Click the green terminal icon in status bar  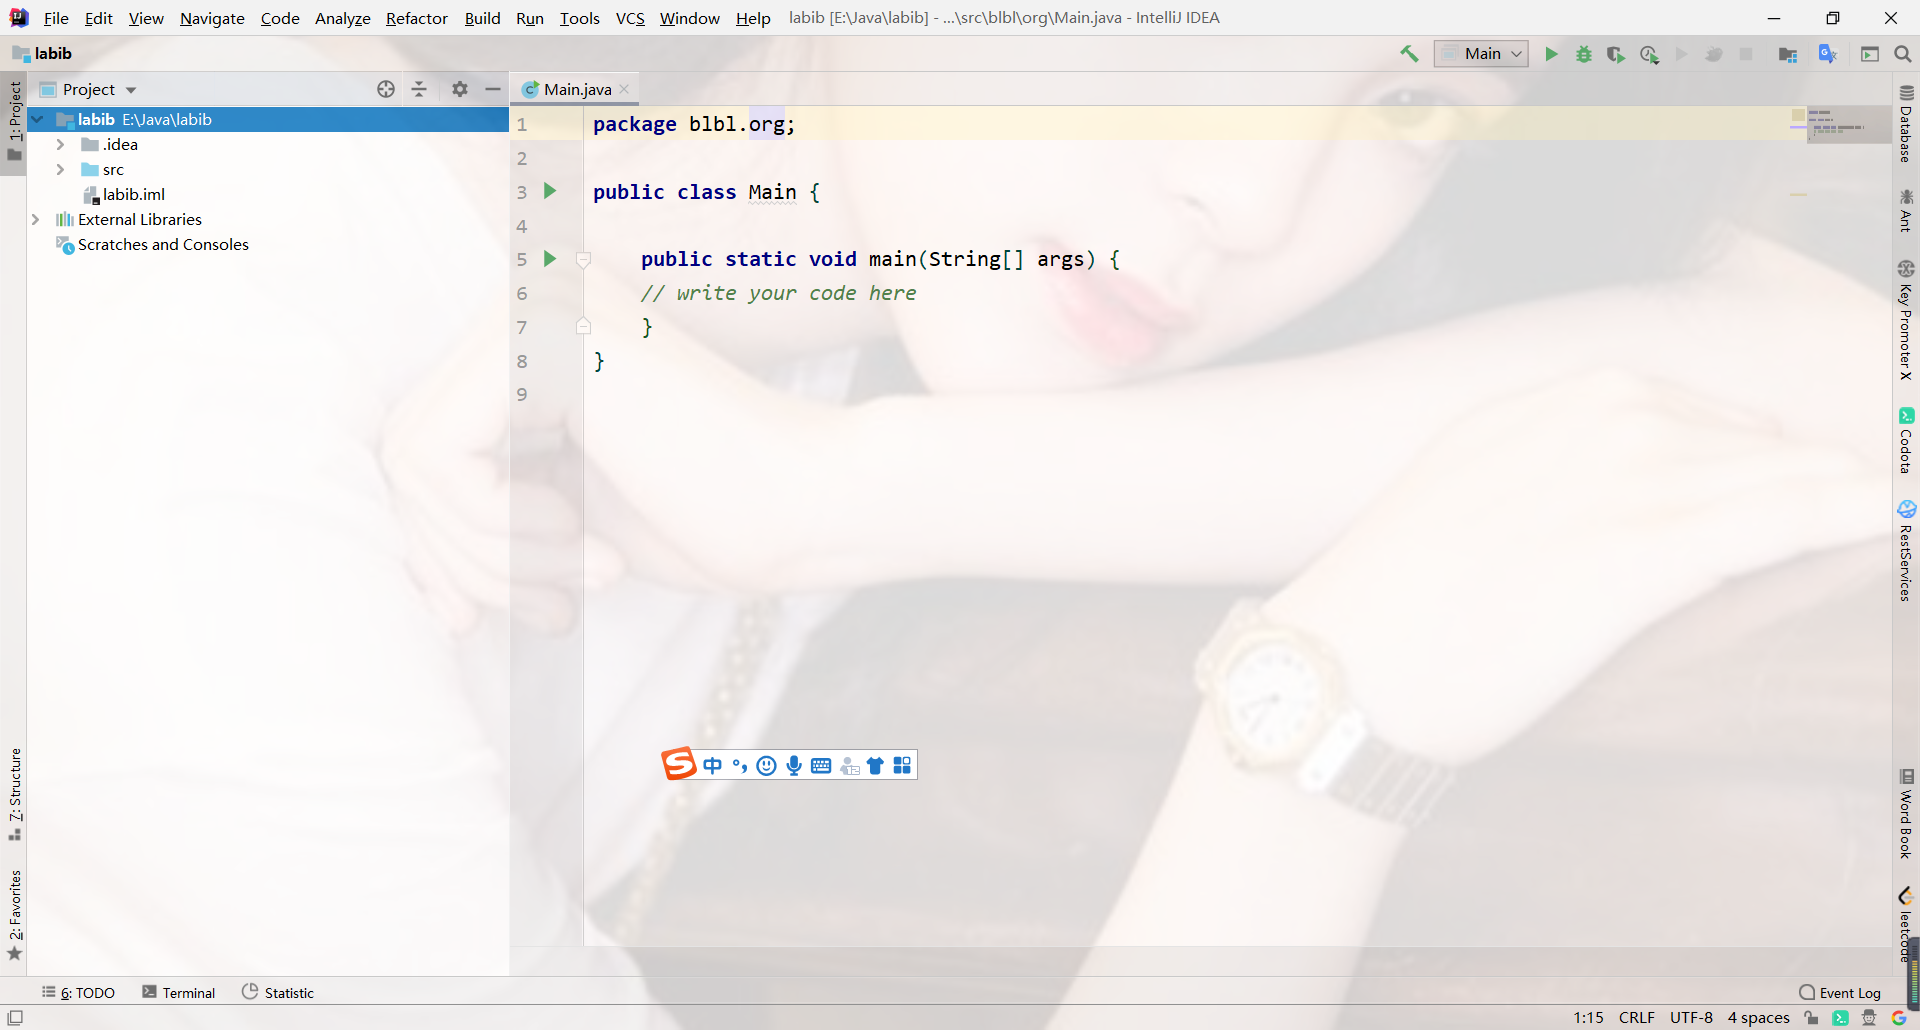[1840, 1018]
